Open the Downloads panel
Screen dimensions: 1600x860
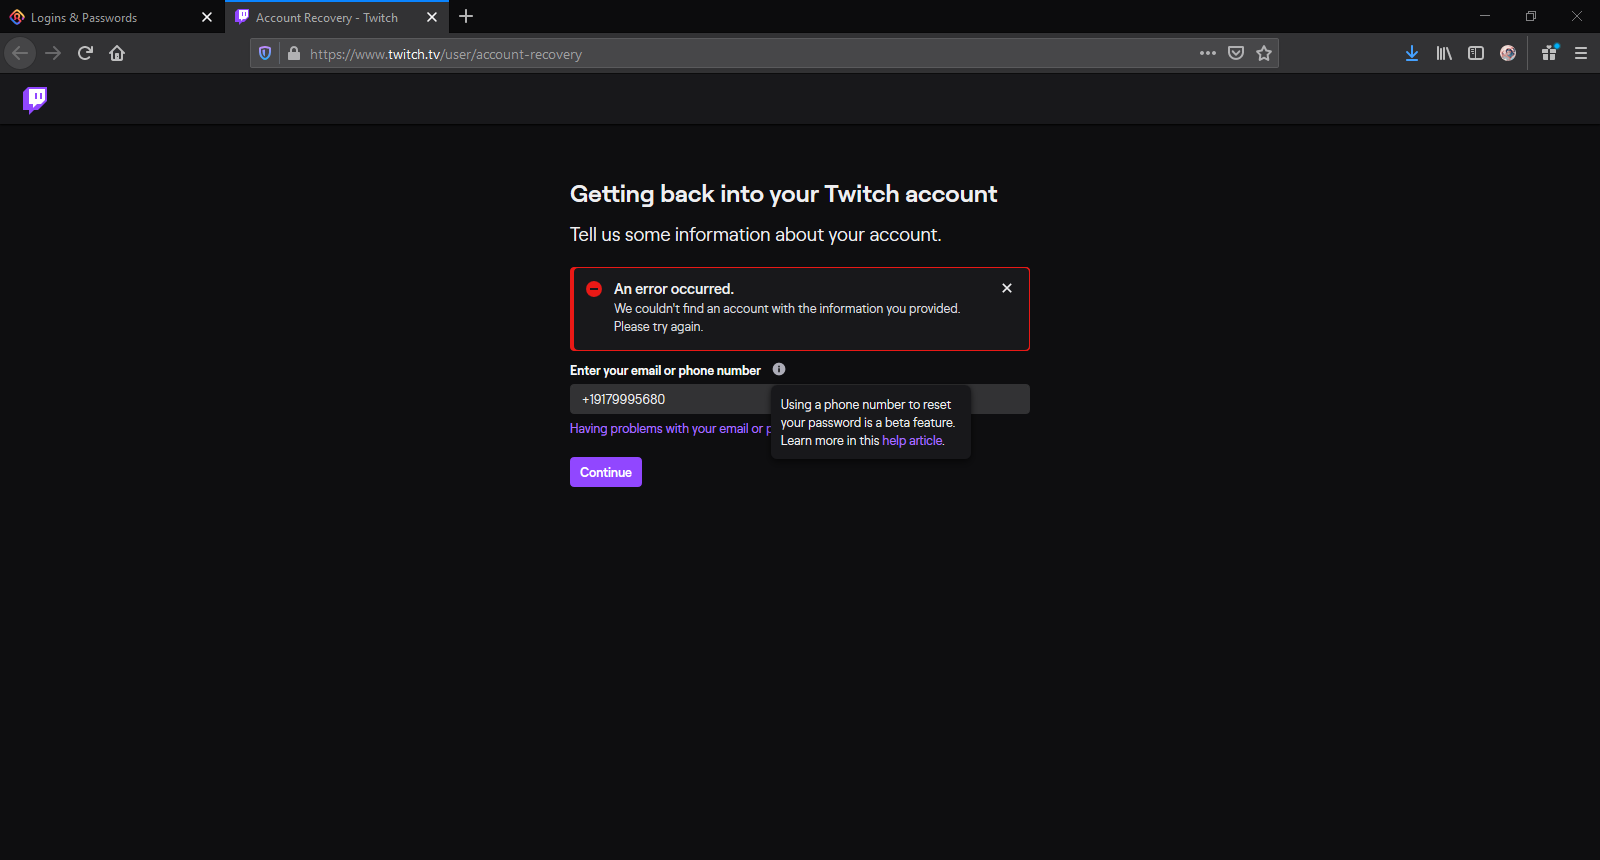pos(1411,54)
